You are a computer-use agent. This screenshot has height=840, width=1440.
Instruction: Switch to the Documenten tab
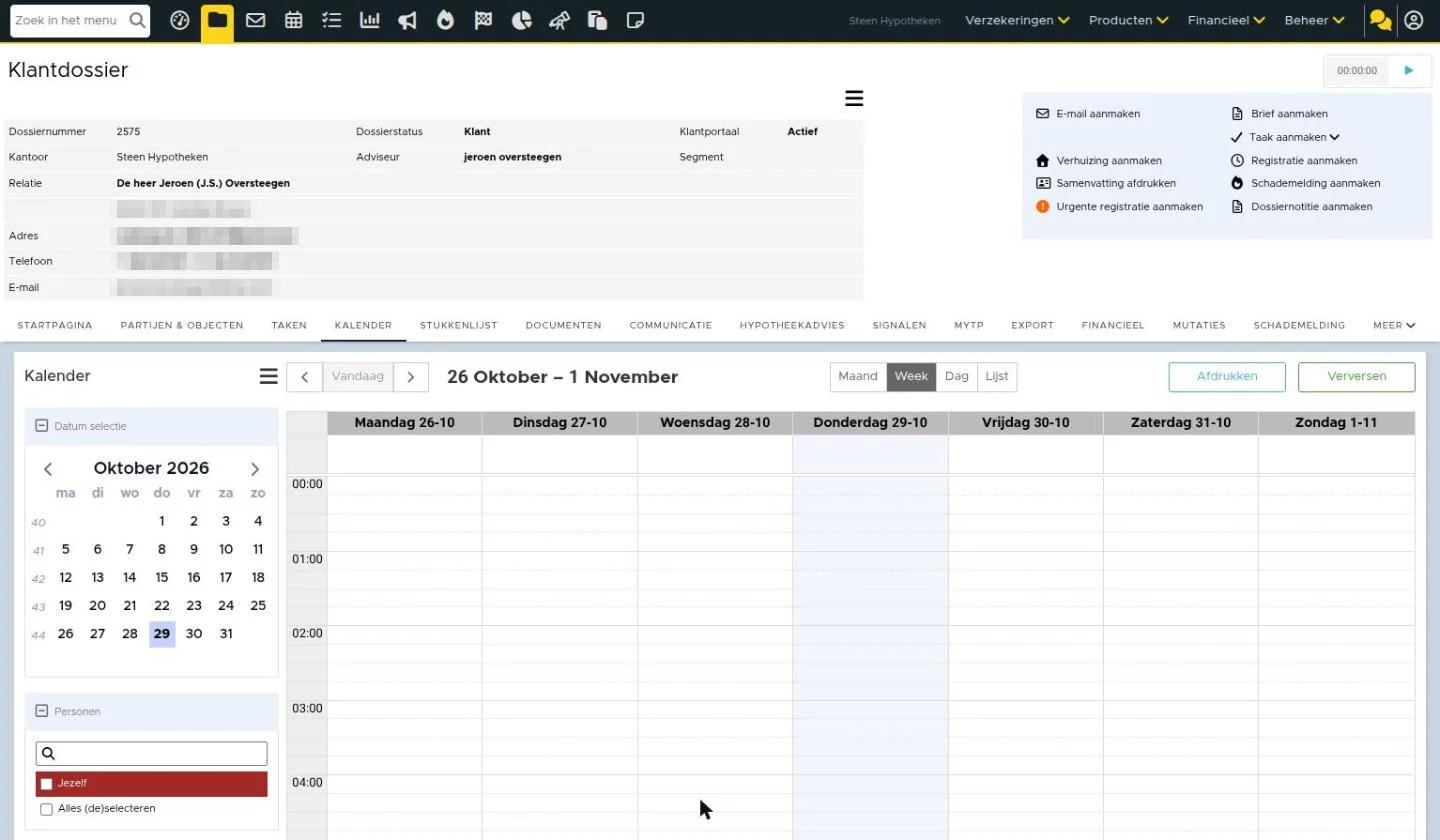point(563,325)
